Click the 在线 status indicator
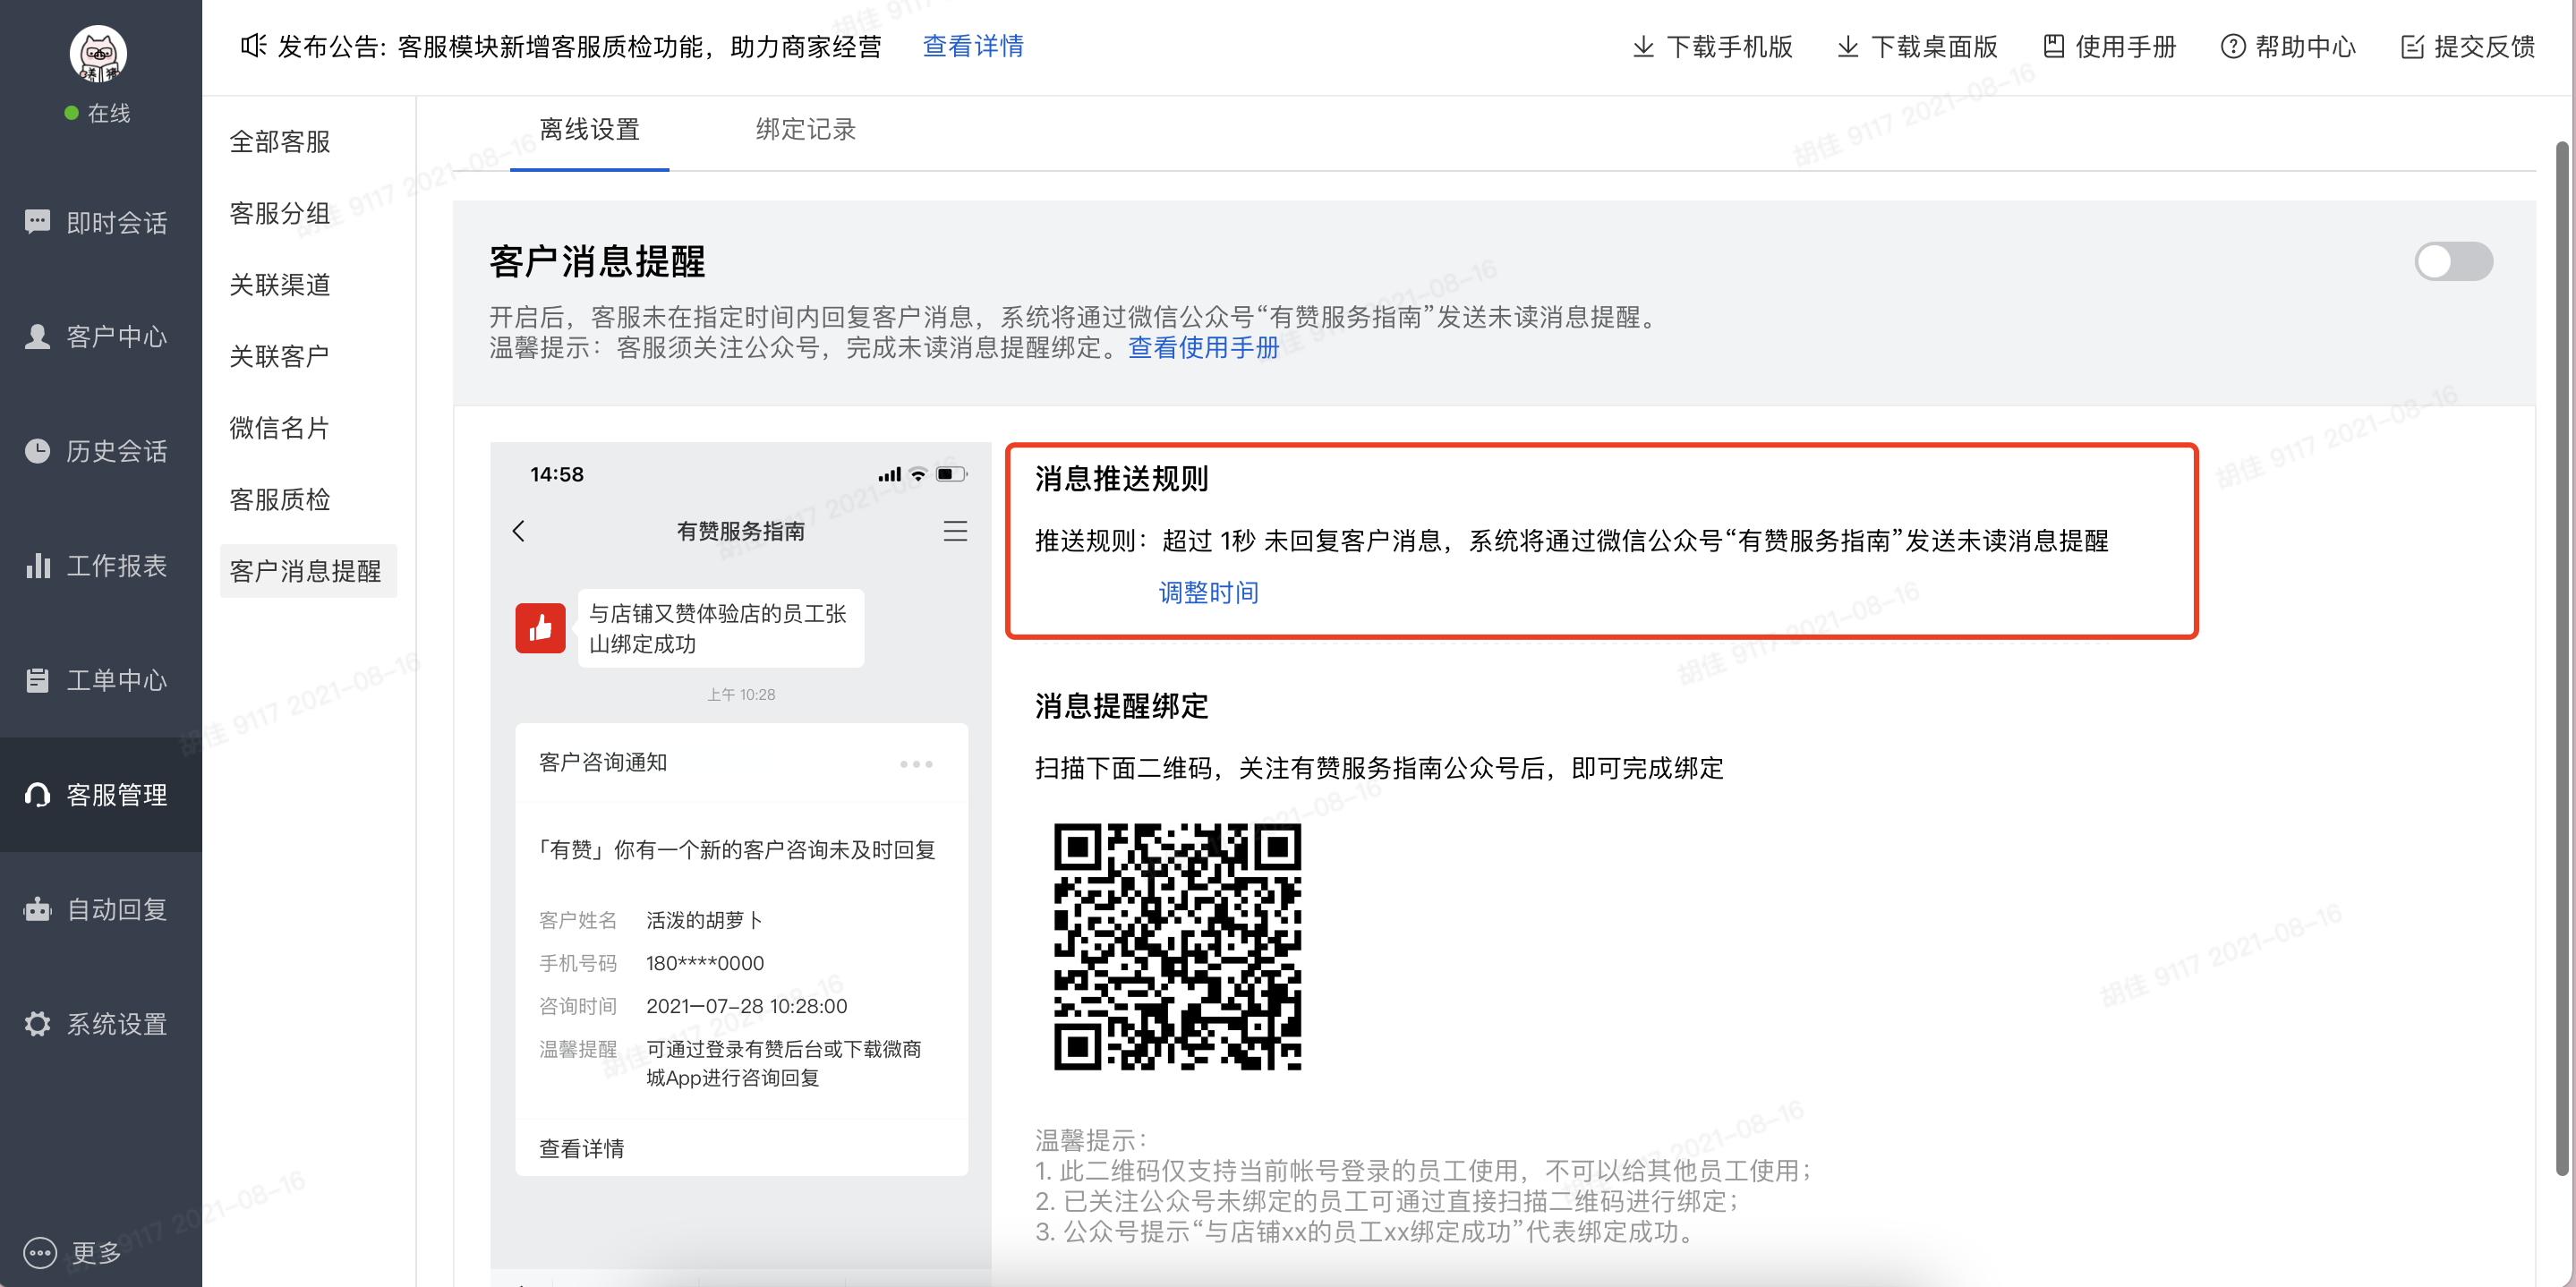The image size is (2576, 1287). (98, 113)
